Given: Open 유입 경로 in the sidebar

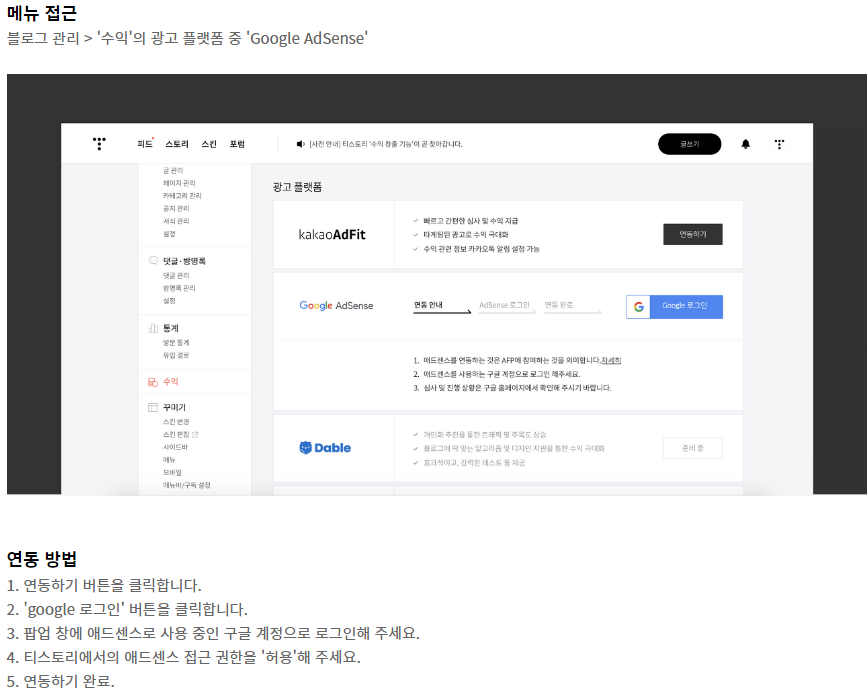Looking at the screenshot, I should tap(176, 355).
